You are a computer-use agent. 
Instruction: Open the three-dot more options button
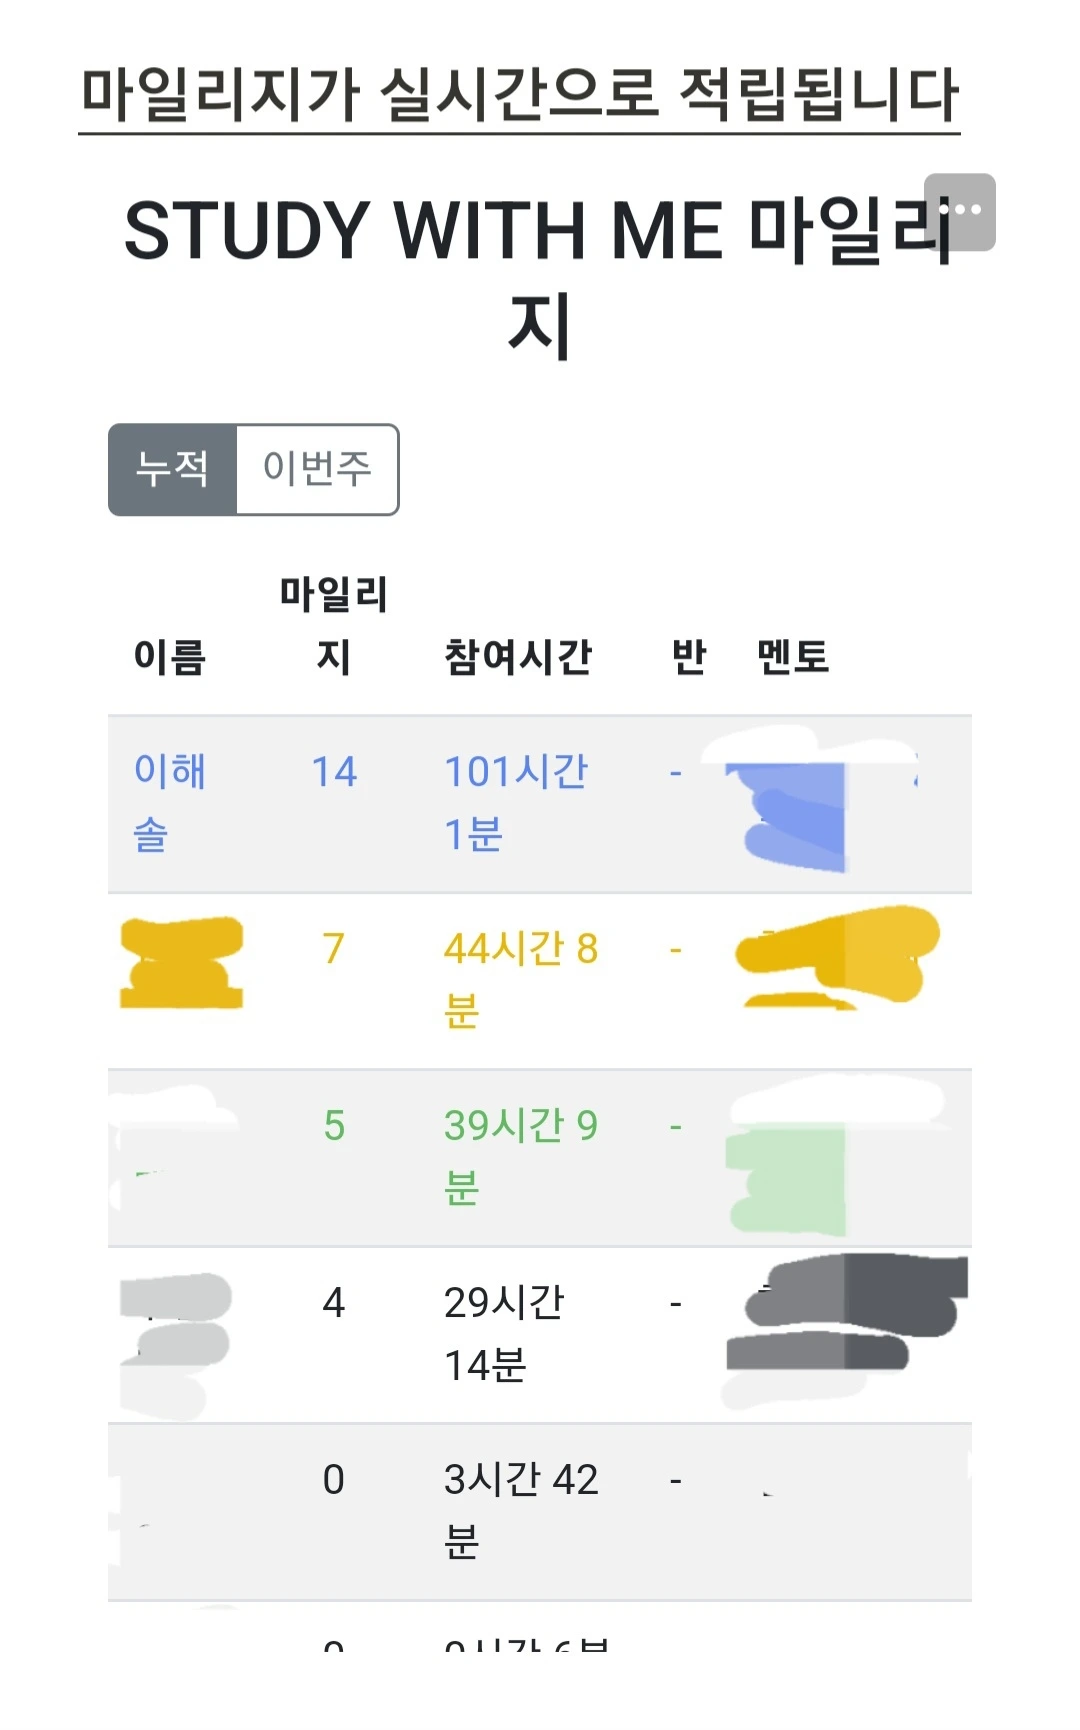[959, 212]
